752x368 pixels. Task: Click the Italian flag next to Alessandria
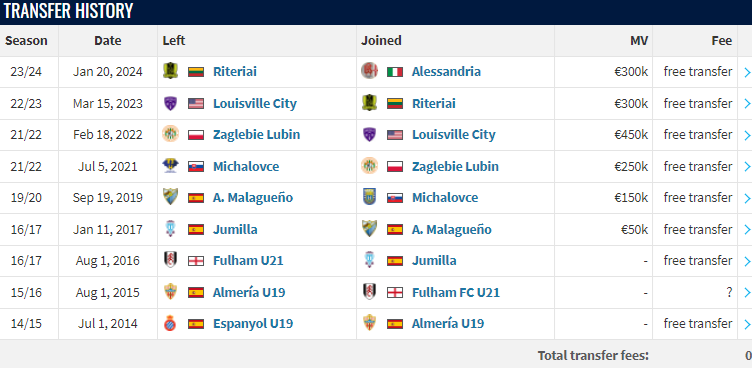click(x=395, y=72)
